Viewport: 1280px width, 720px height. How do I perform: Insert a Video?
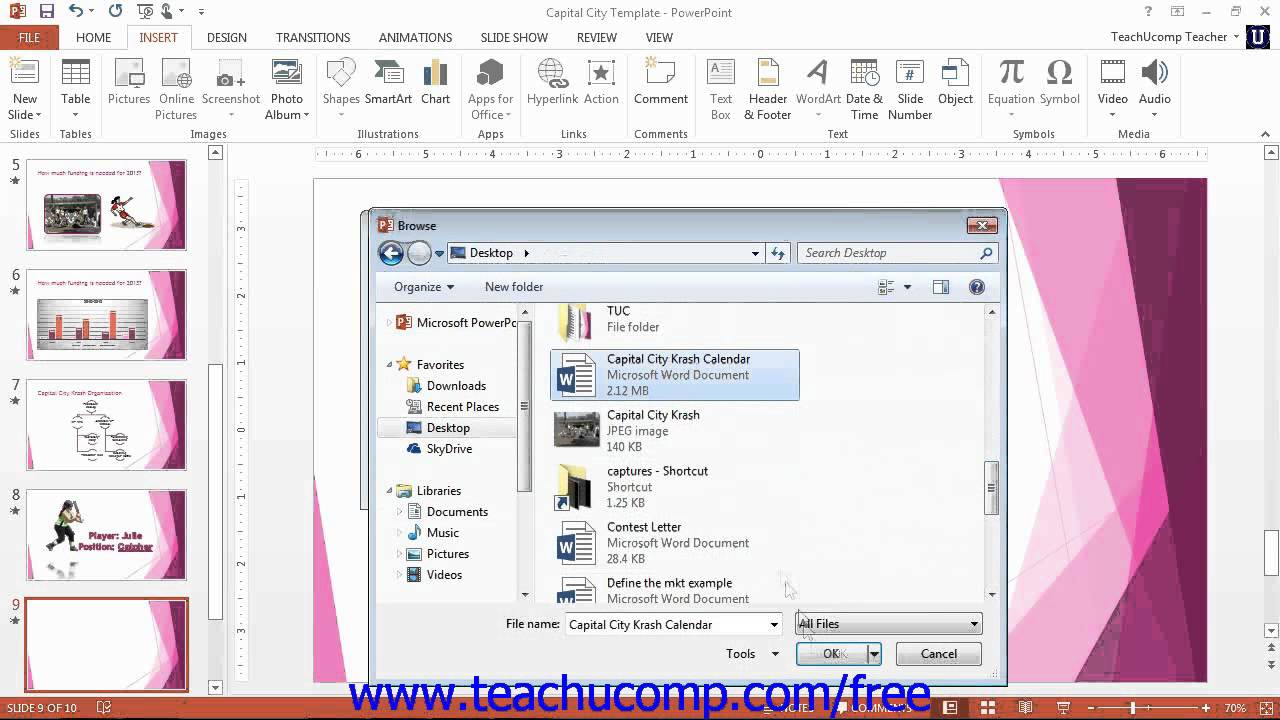[1112, 88]
